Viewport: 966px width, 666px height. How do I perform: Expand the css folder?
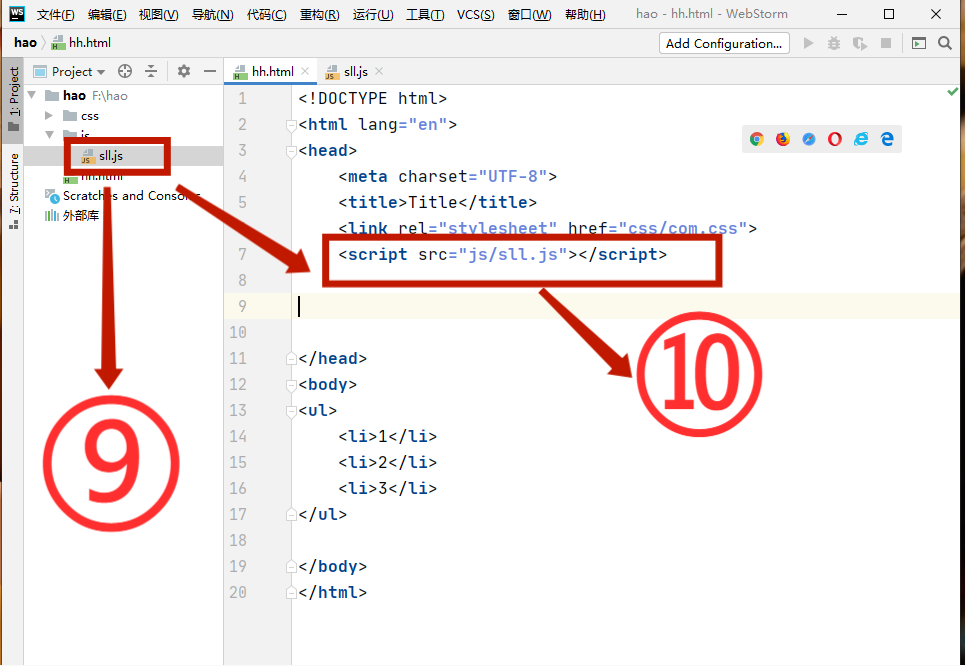coord(49,115)
